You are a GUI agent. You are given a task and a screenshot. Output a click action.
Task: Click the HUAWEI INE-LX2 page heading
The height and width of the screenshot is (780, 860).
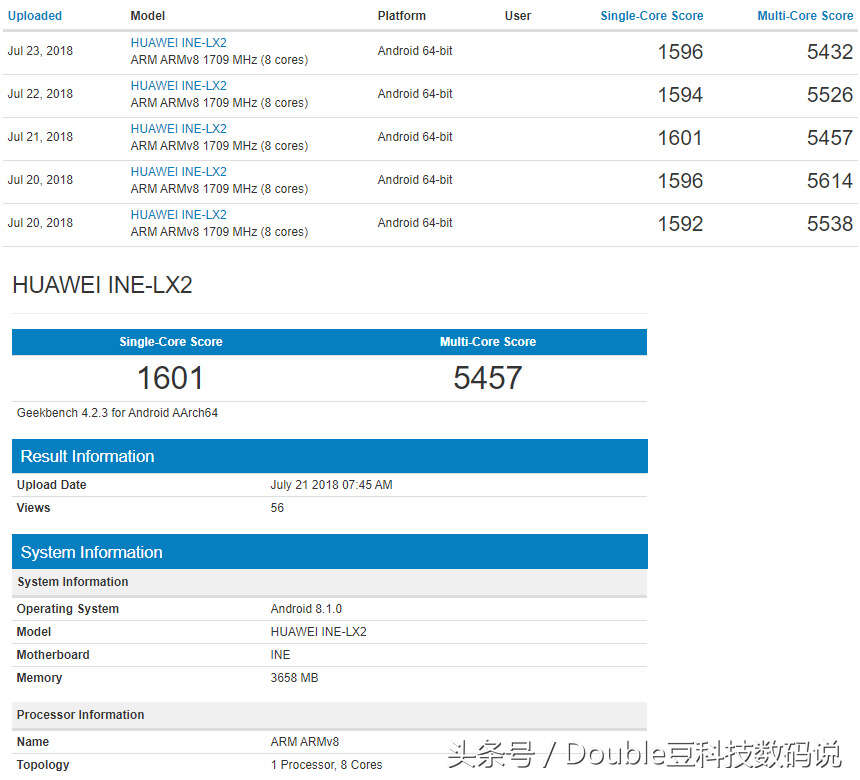tap(102, 285)
